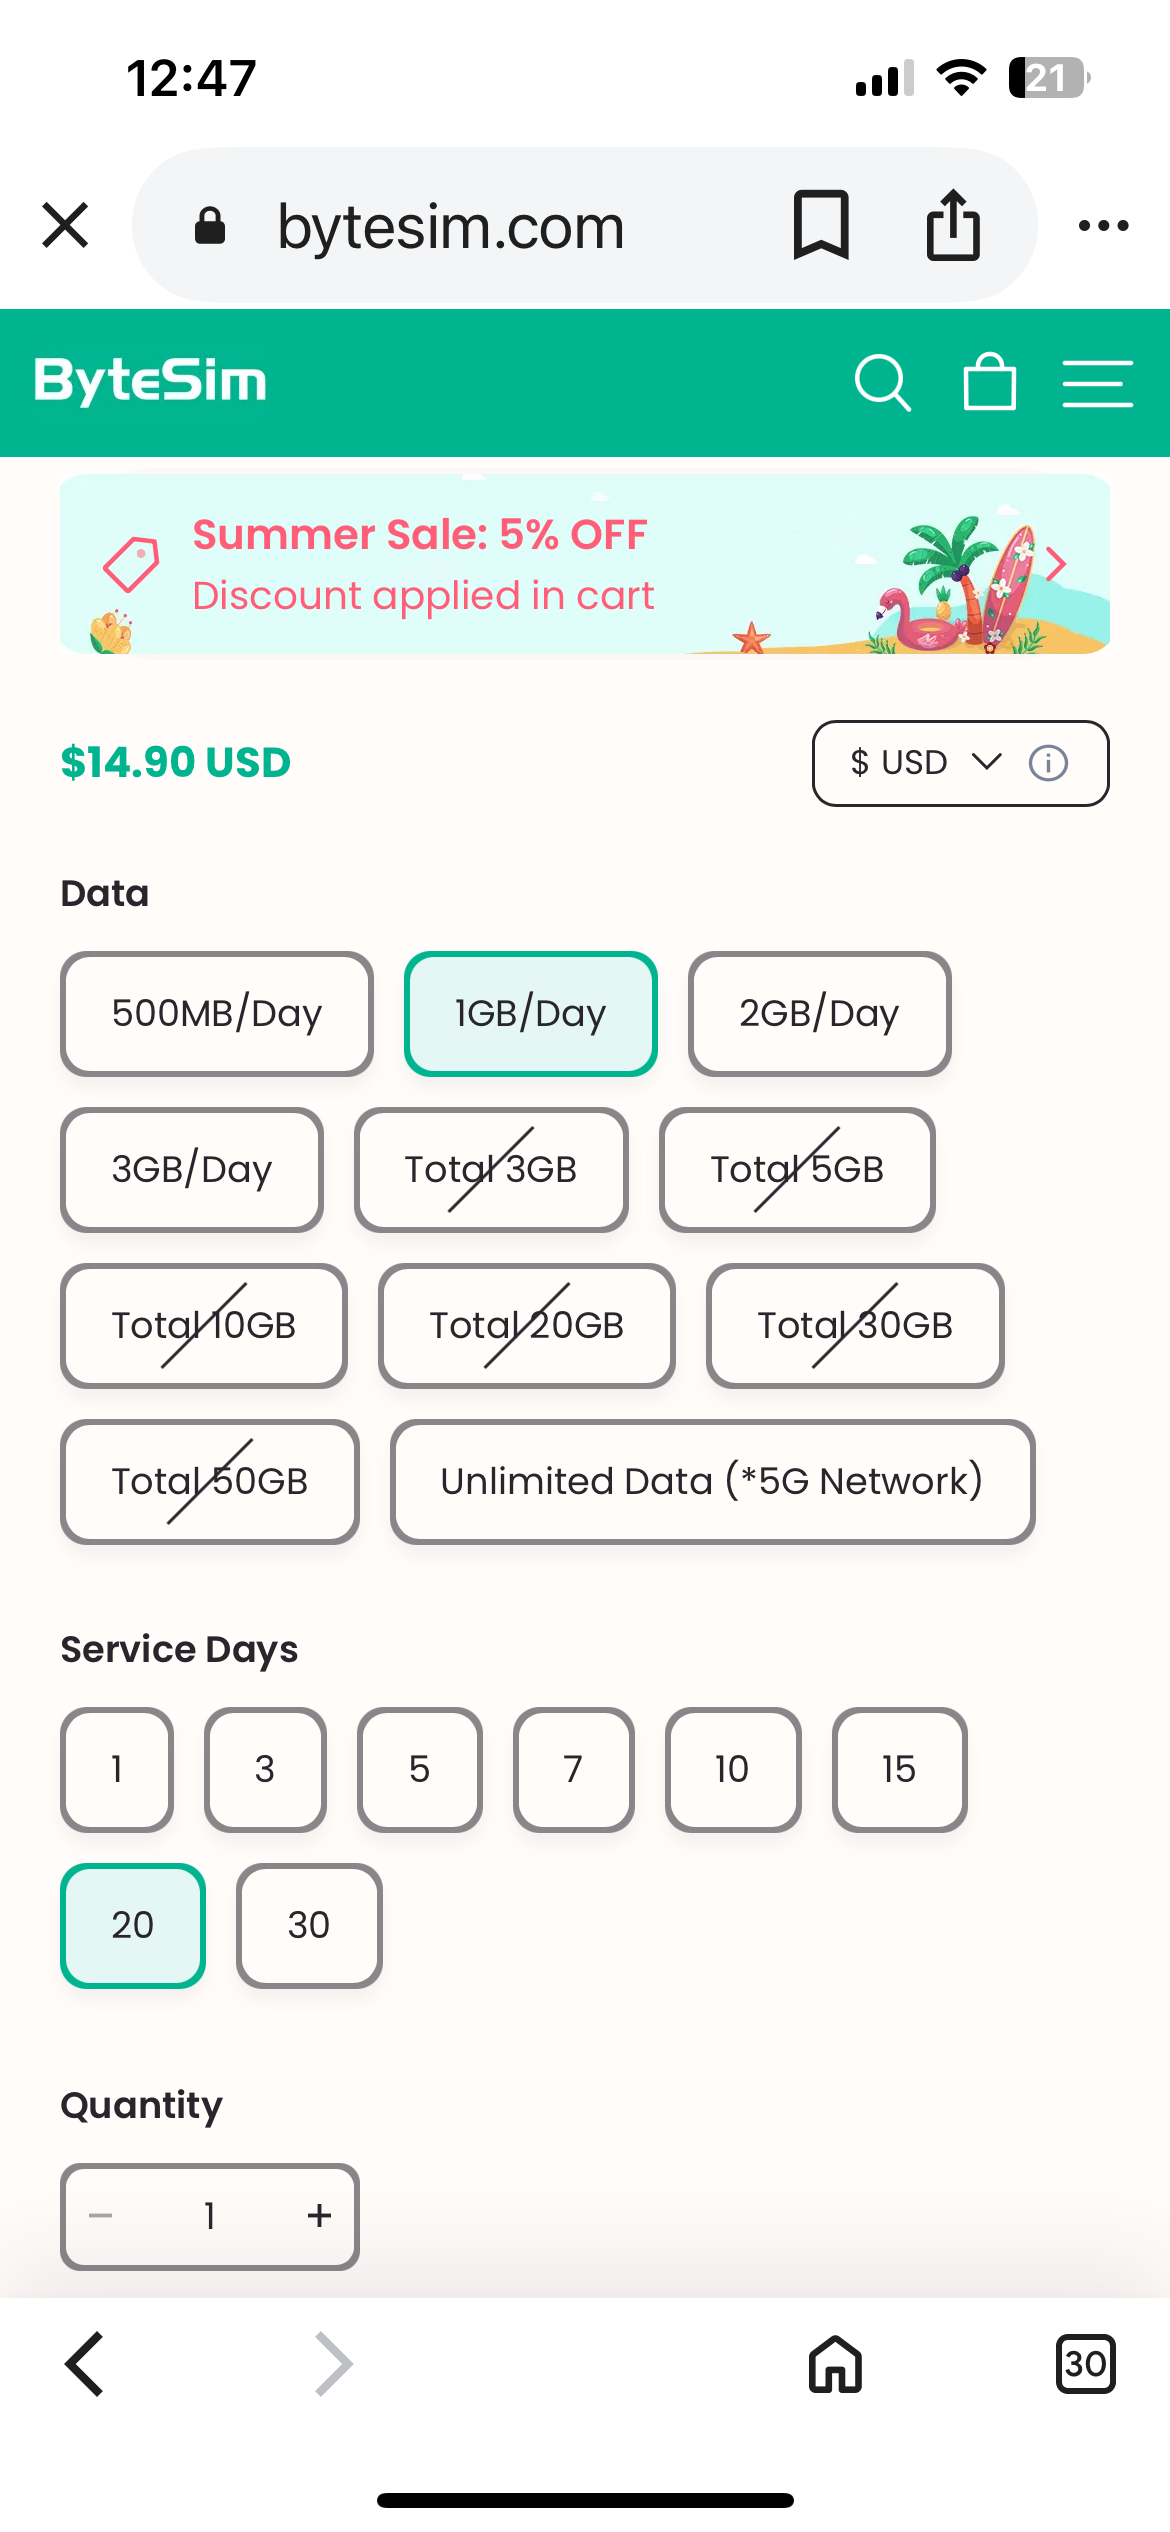1170x2532 pixels.
Task: Go to ByteSim logo homepage
Action: (151, 382)
